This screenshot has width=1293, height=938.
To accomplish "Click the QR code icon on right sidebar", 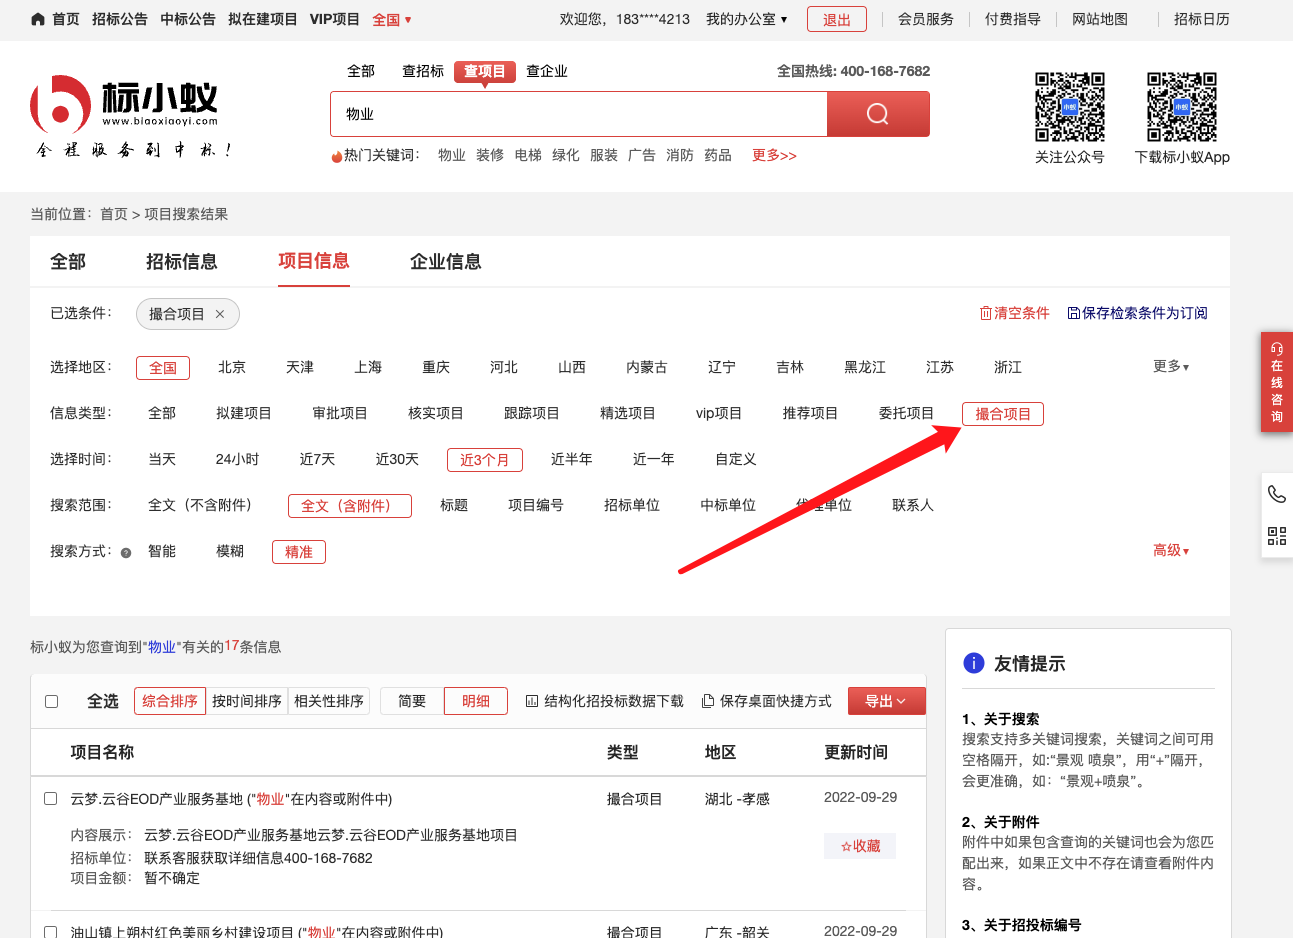I will coord(1276,536).
